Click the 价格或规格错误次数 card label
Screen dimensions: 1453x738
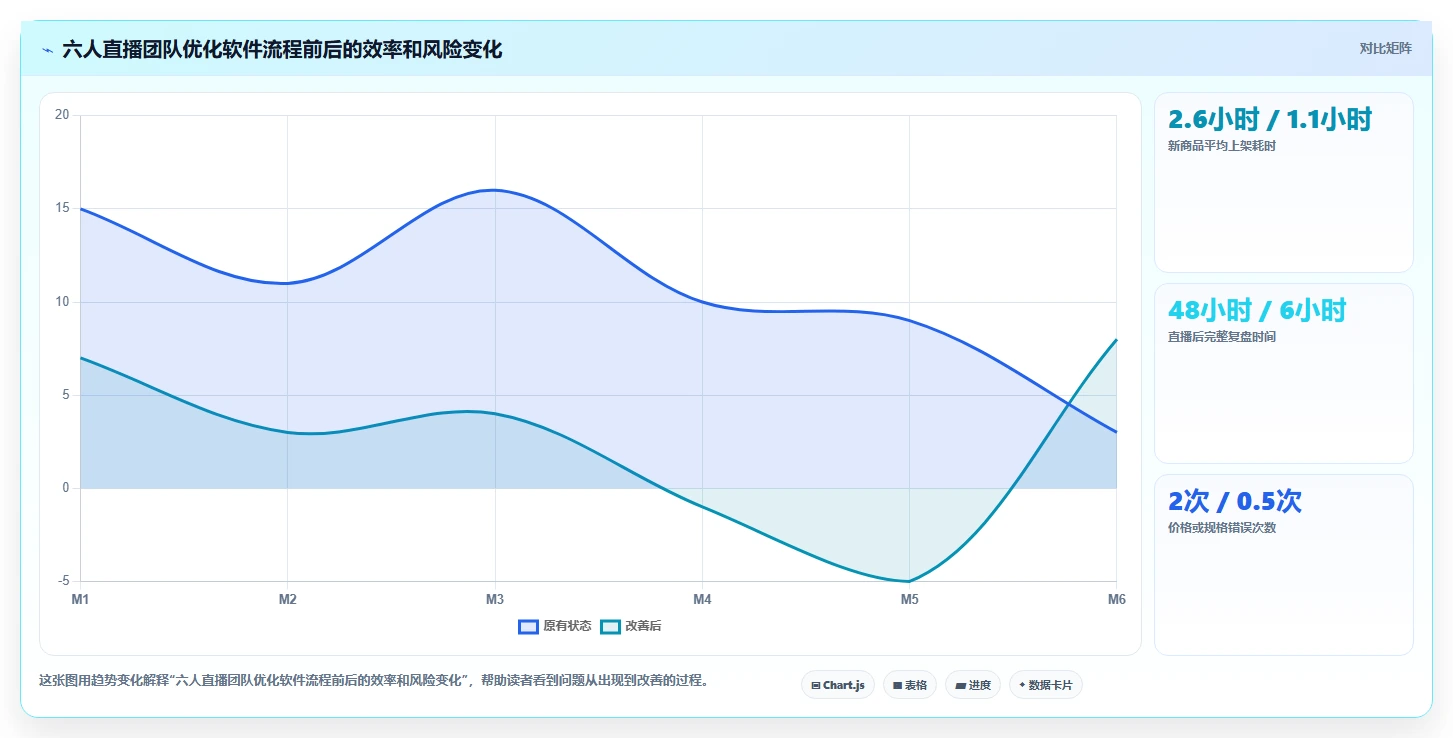coord(1222,528)
